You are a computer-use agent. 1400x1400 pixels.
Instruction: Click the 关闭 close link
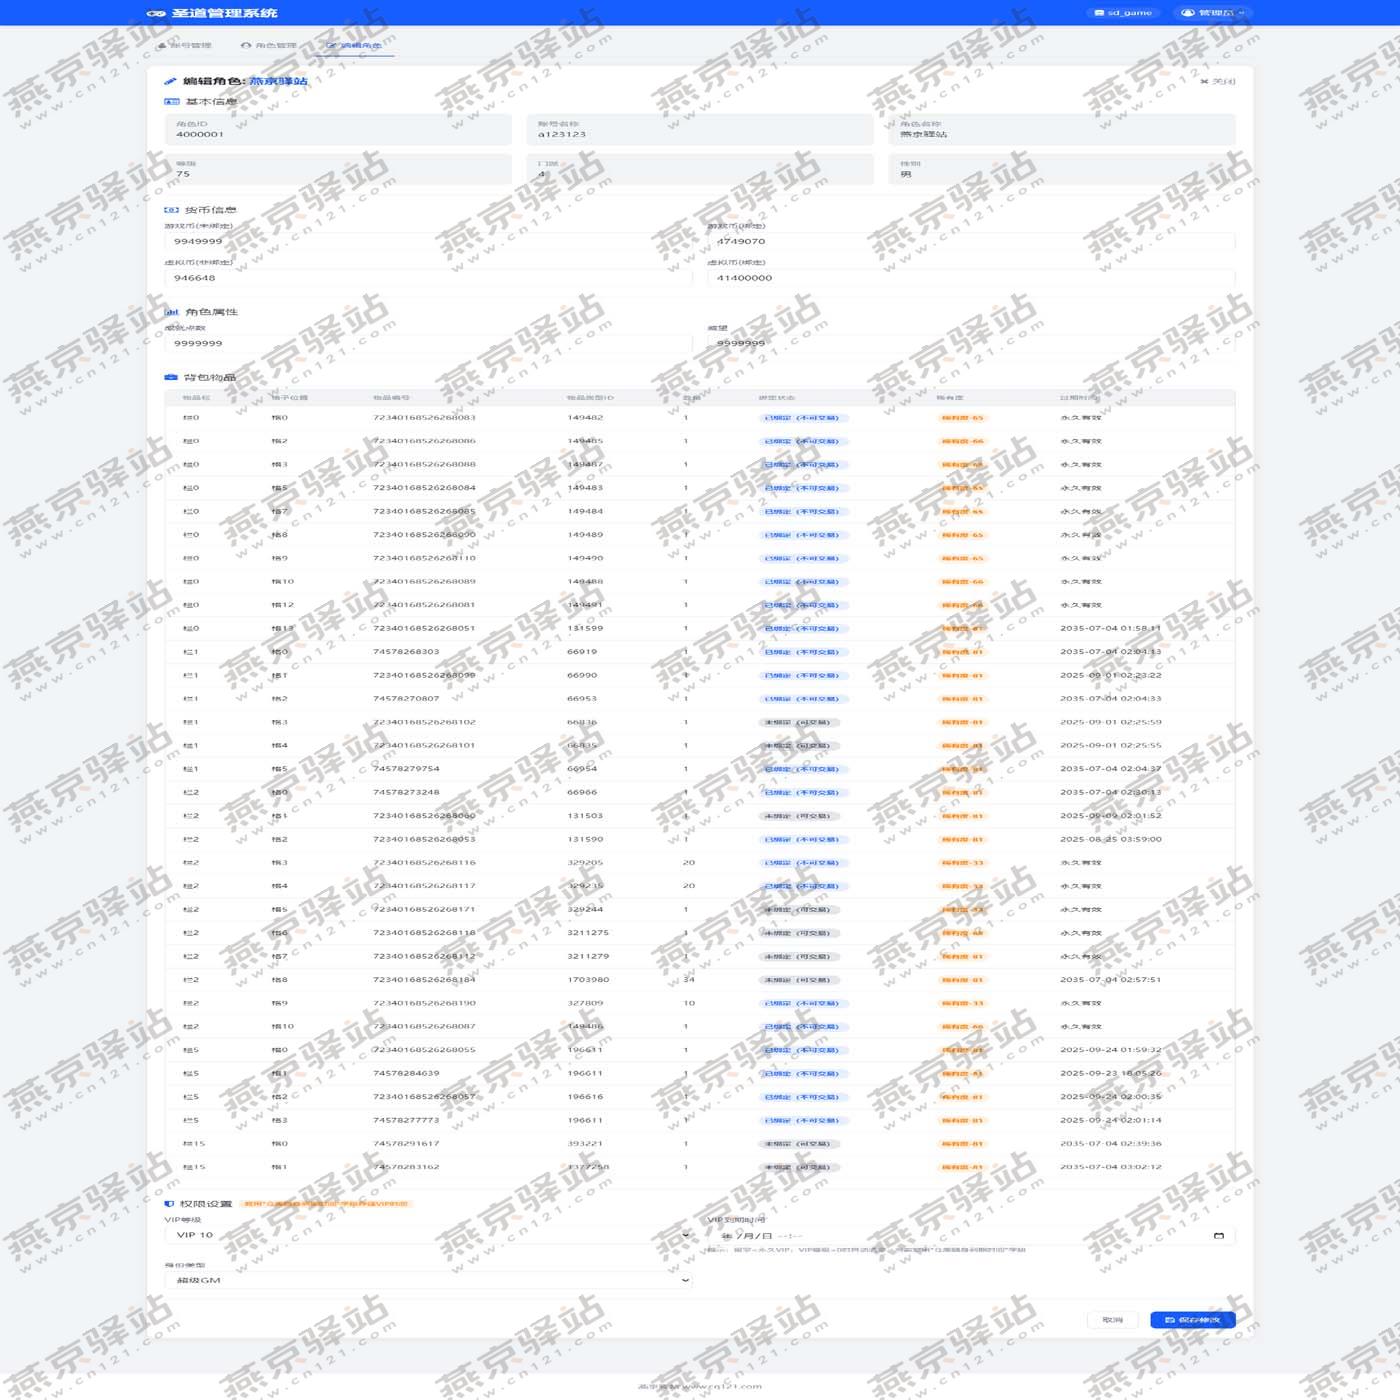tap(1218, 82)
